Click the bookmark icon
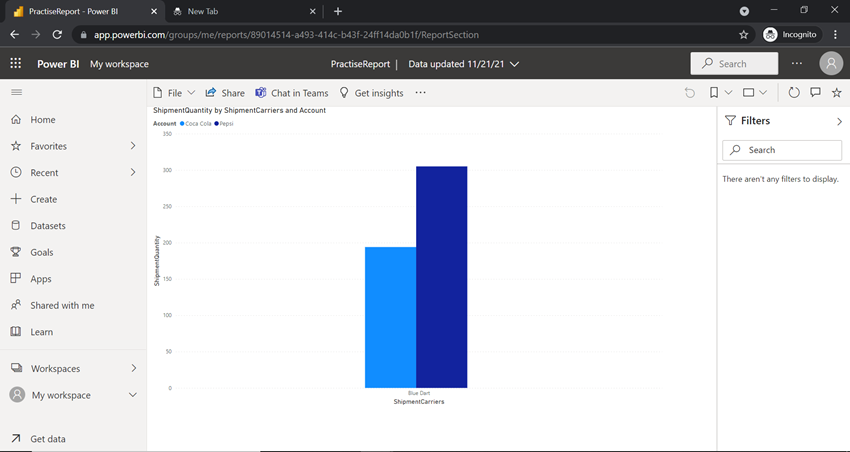Screen dimensions: 850x452 point(714,93)
